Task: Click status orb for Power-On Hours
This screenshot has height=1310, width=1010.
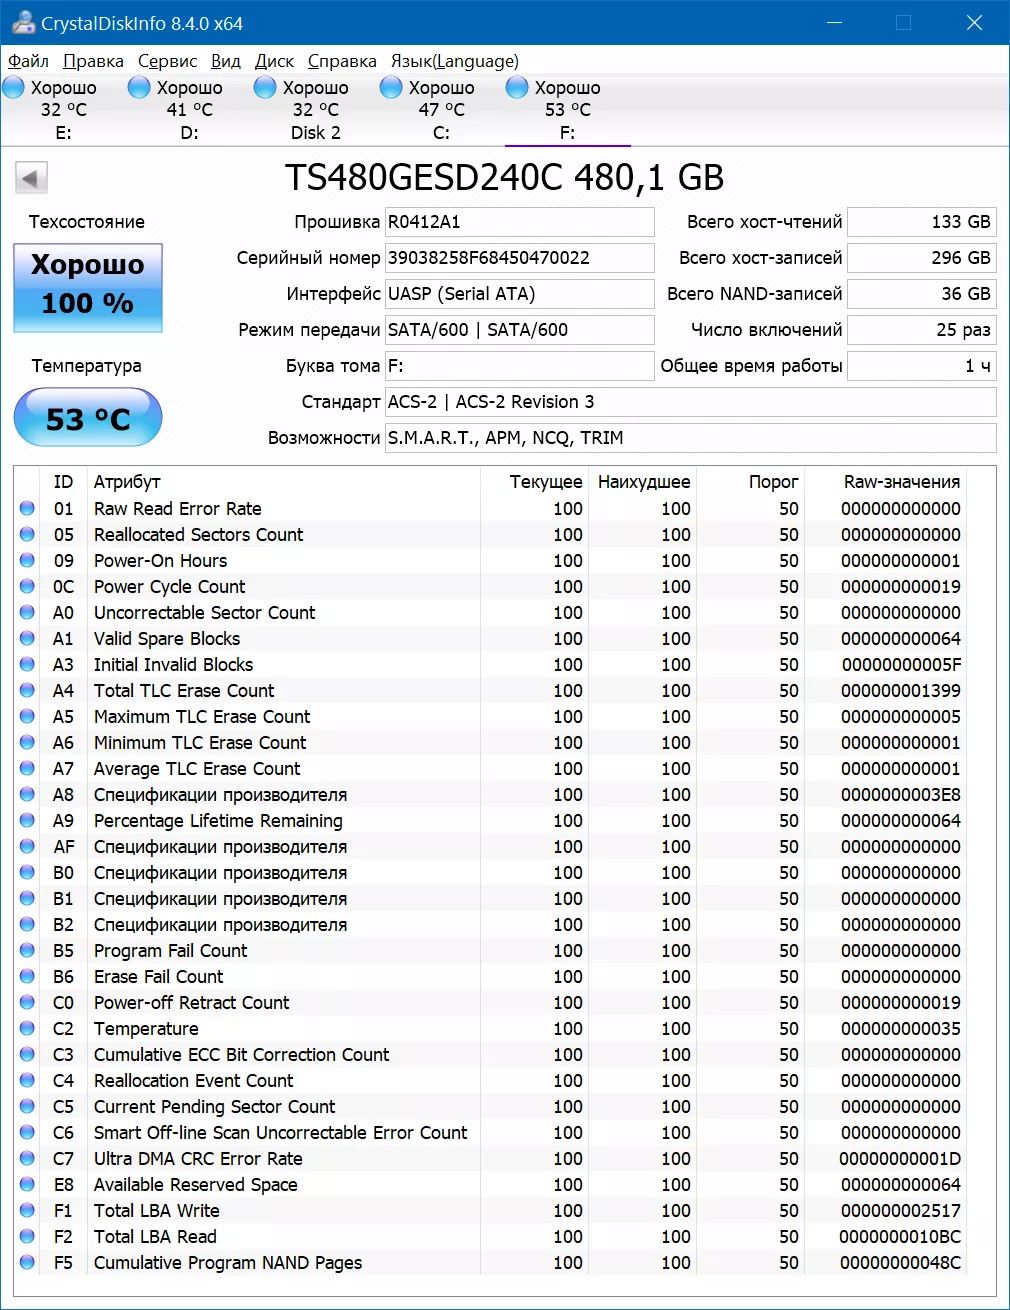Action: tap(27, 560)
